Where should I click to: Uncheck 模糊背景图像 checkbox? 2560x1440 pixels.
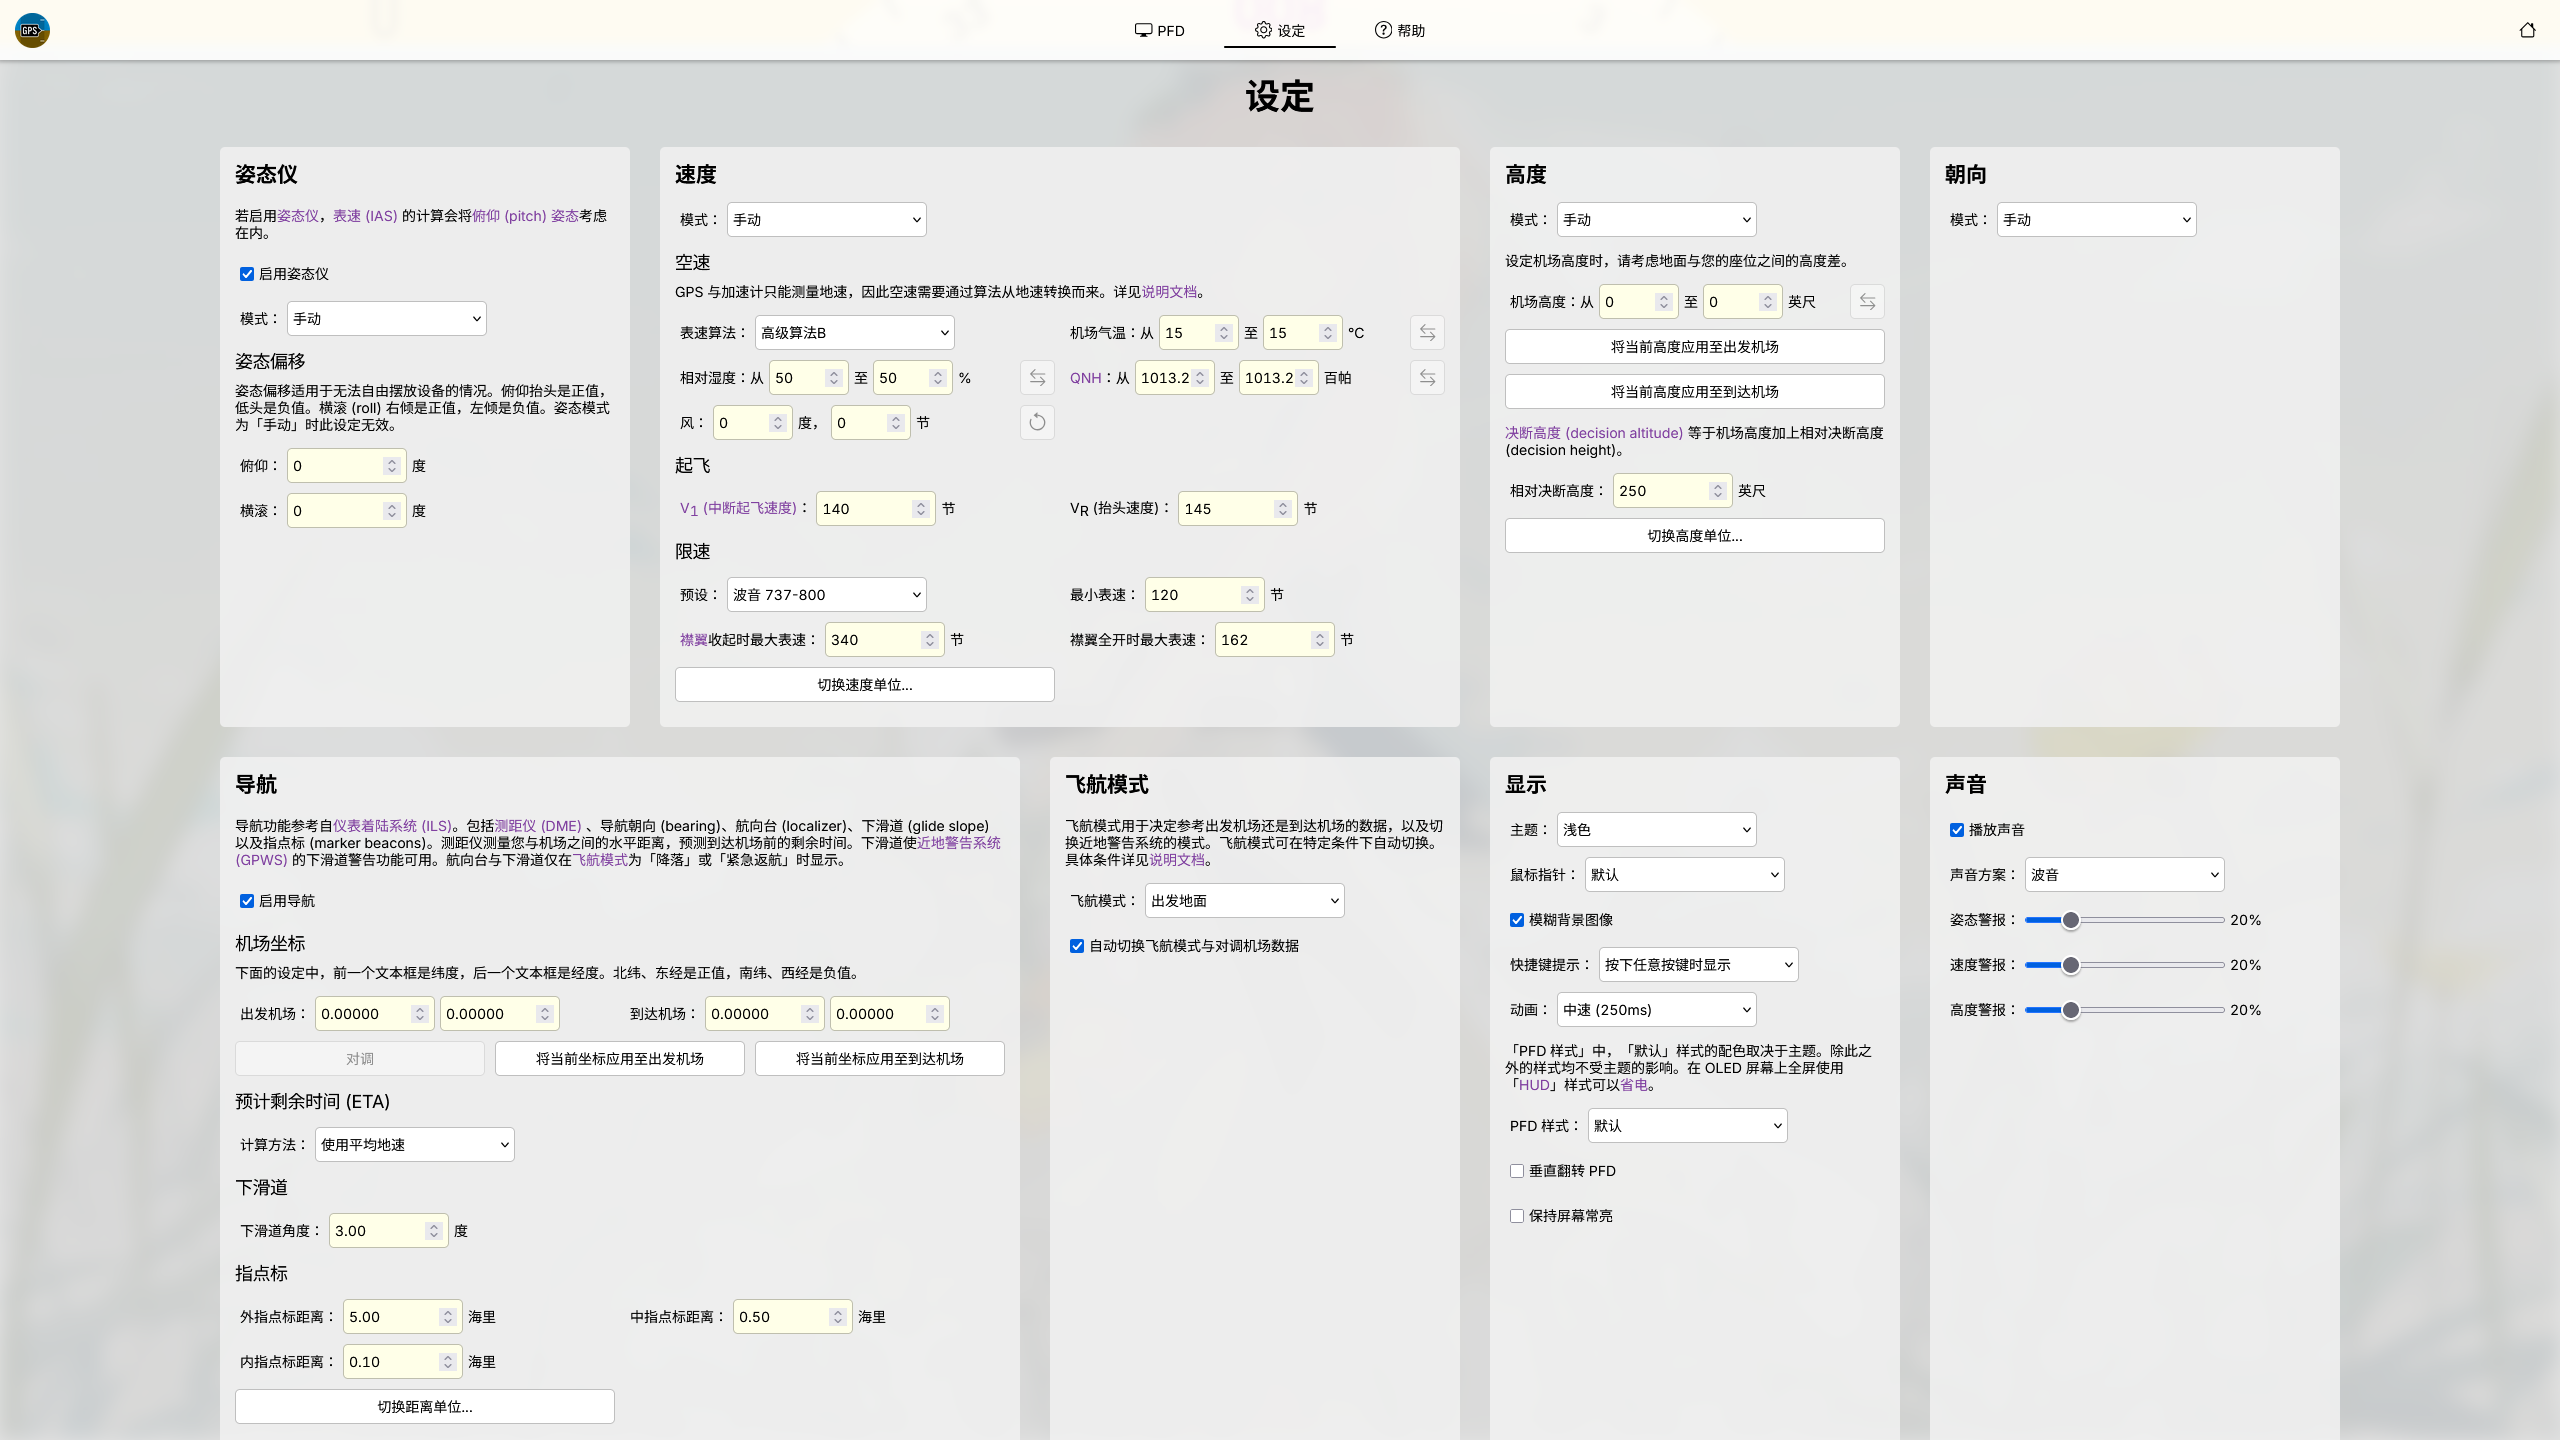tap(1517, 920)
